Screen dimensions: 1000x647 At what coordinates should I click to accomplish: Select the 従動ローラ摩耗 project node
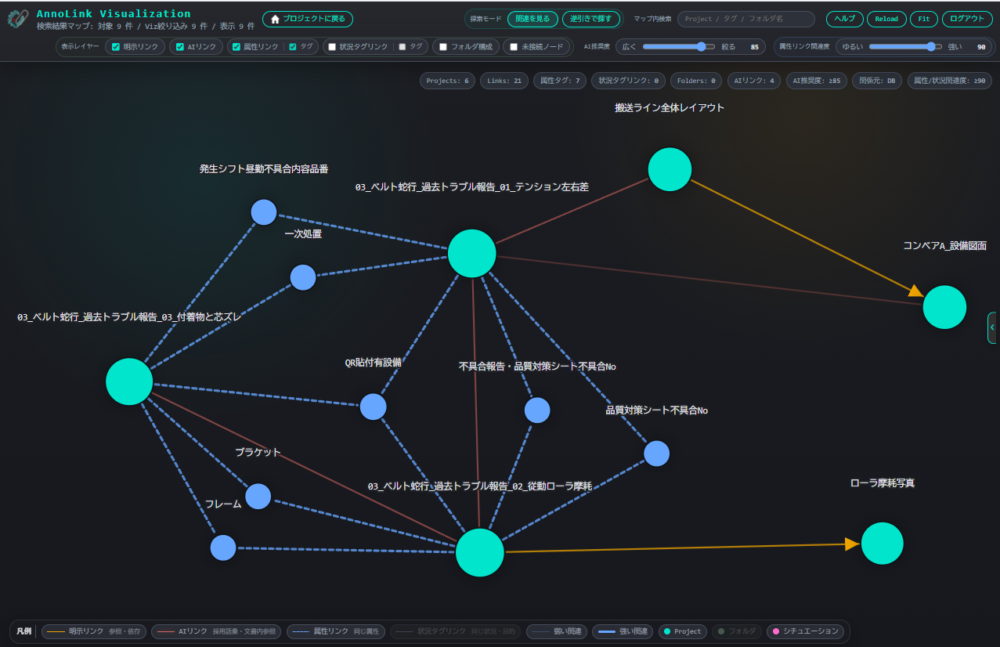click(x=480, y=552)
